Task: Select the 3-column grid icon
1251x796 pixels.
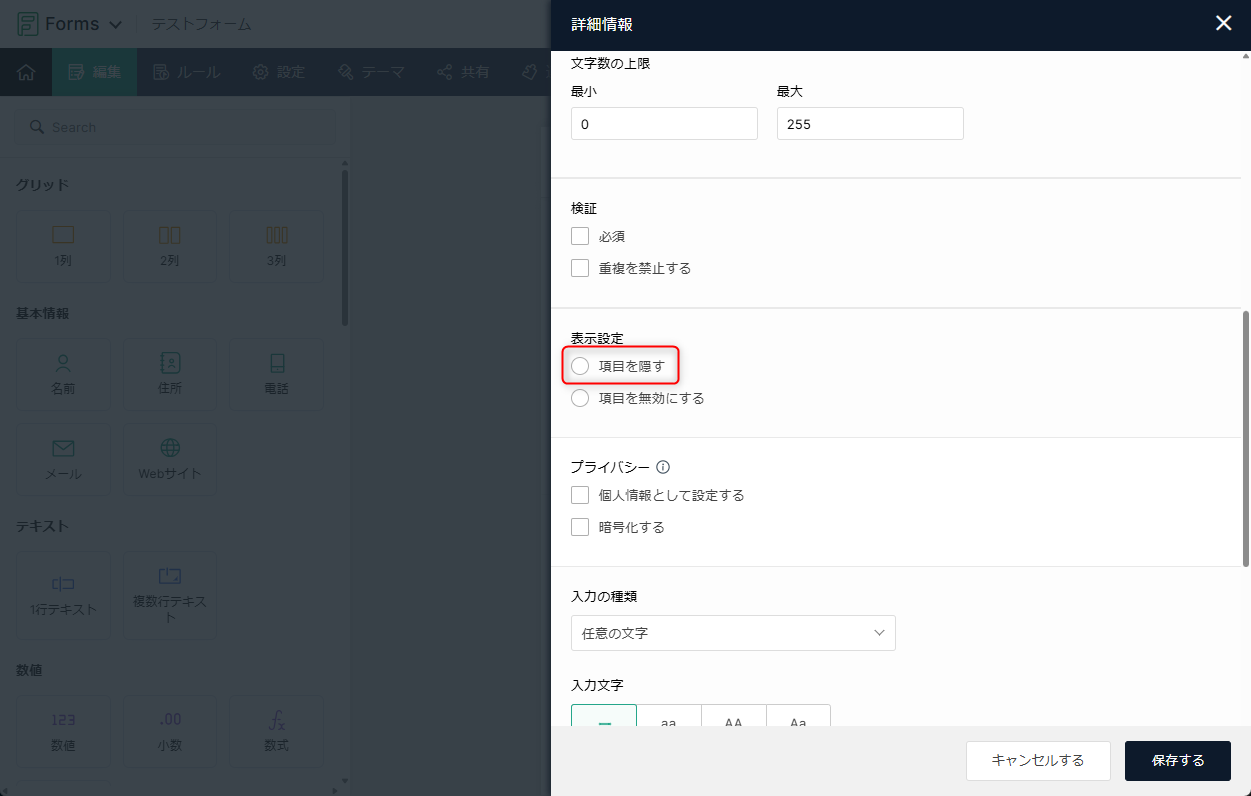Action: pyautogui.click(x=276, y=236)
